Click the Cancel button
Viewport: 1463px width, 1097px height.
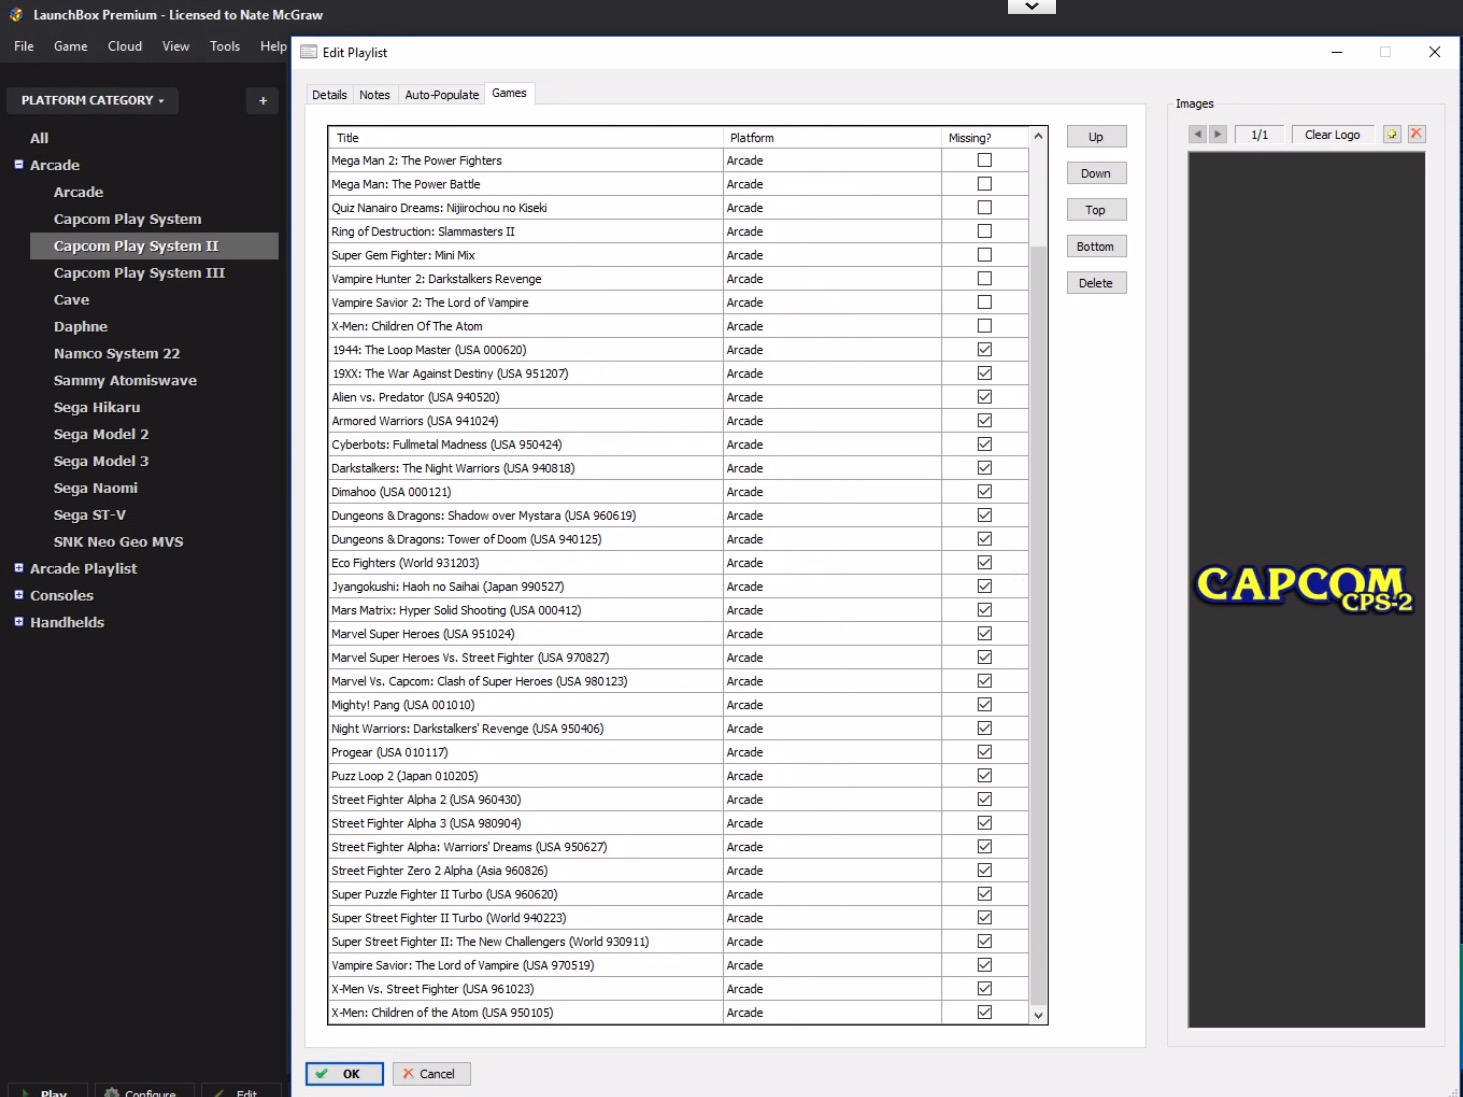(431, 1073)
